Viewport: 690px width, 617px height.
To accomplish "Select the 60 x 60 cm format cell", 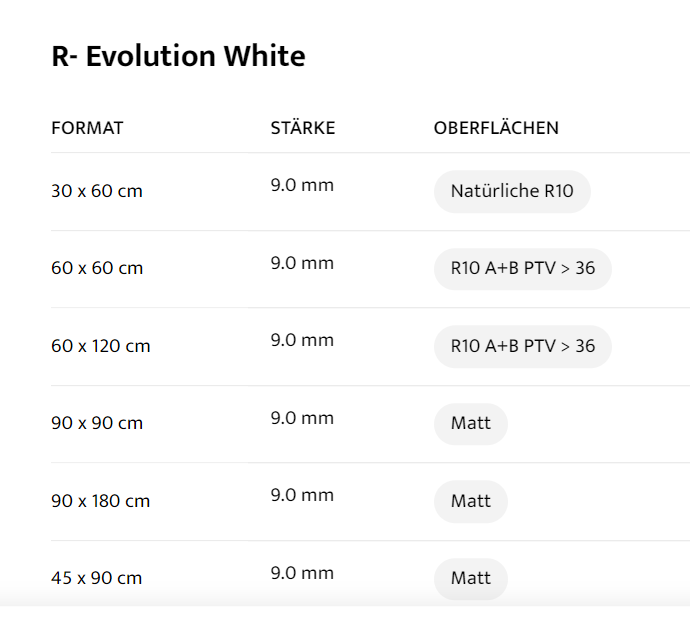I will coord(96,268).
